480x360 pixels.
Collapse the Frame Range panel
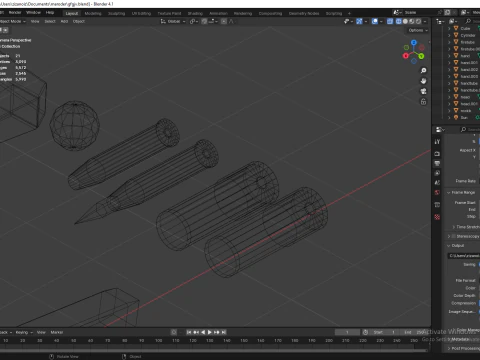[x=449, y=193]
